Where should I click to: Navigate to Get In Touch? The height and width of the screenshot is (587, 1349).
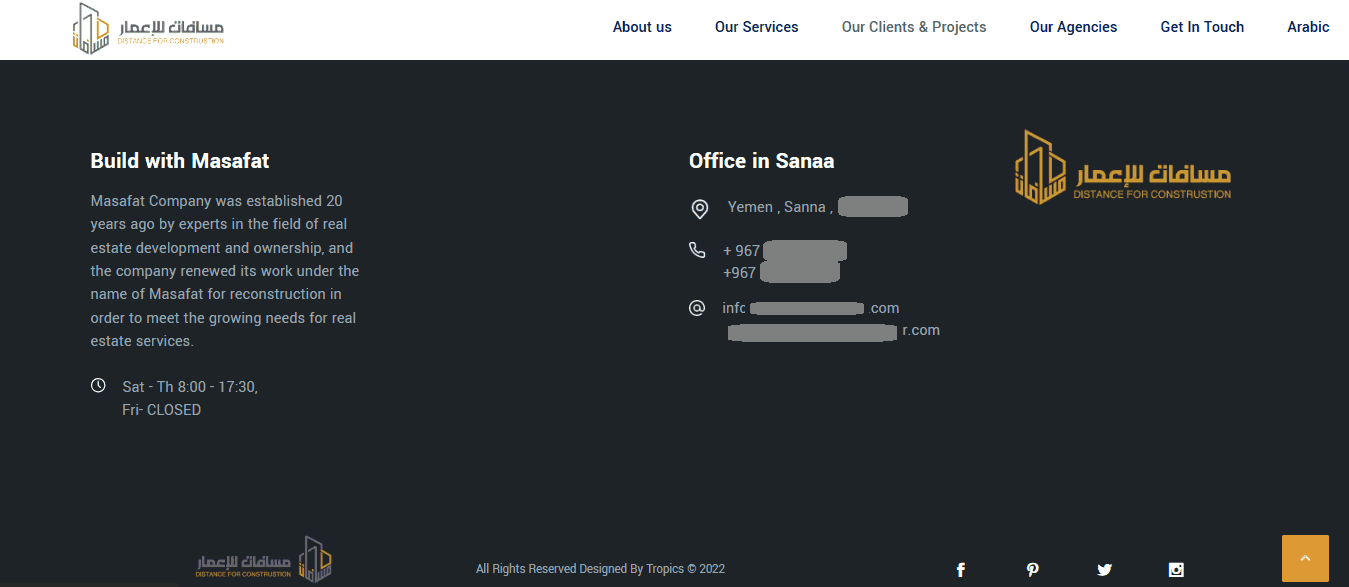pos(1202,27)
